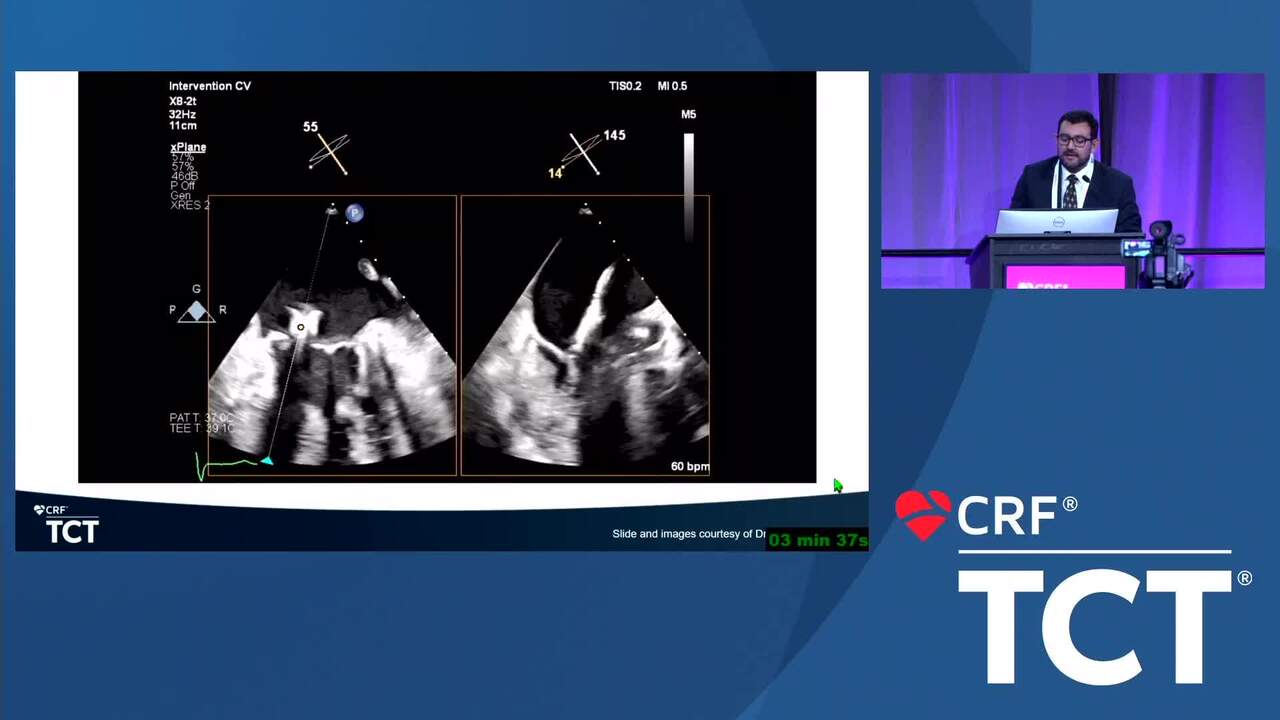Click 'Slide and images courtesy of' text
Screen dimensions: 1280x720
[682, 534]
